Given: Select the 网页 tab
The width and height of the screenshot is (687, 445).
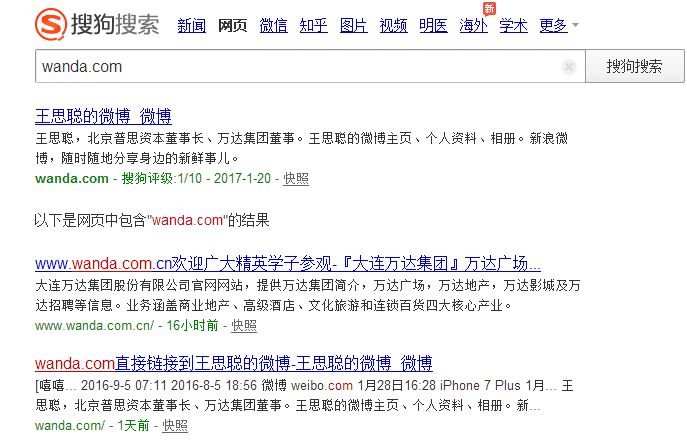Looking at the screenshot, I should [x=232, y=26].
